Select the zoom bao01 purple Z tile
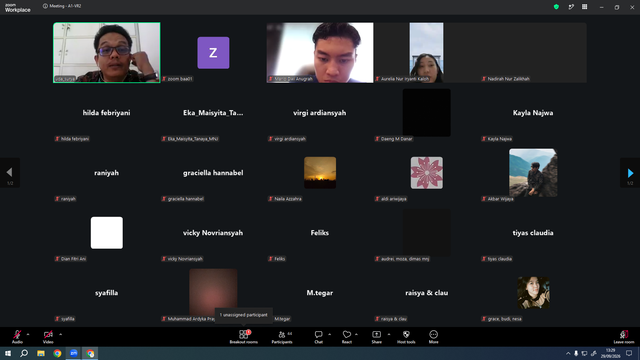The image size is (640, 360). point(213,53)
